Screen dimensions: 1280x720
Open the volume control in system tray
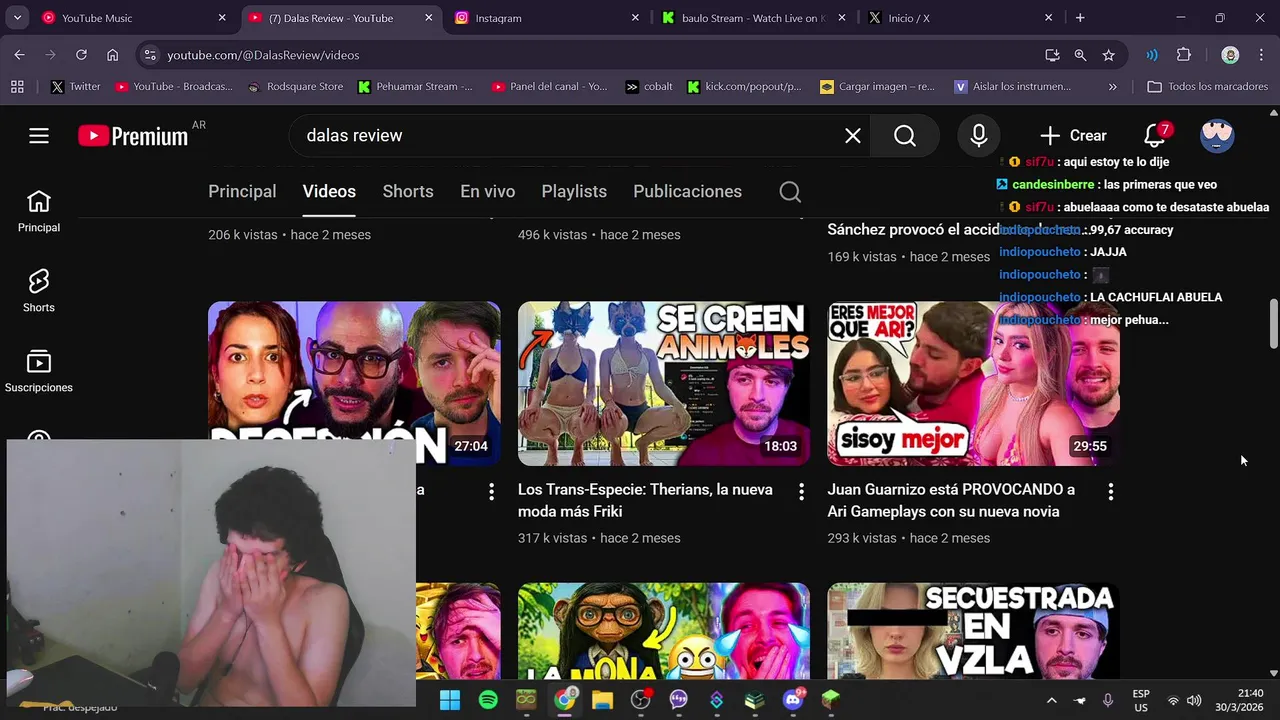[1194, 700]
